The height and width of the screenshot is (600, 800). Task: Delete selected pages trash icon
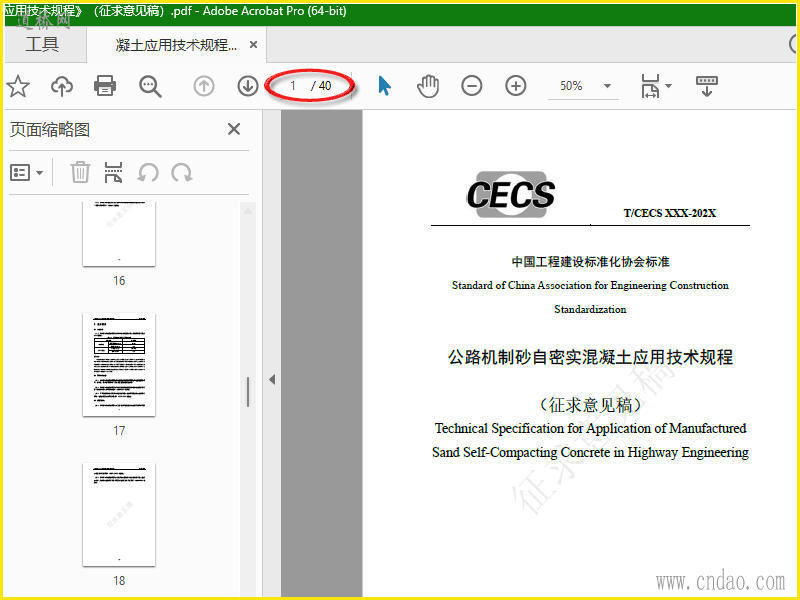(80, 172)
